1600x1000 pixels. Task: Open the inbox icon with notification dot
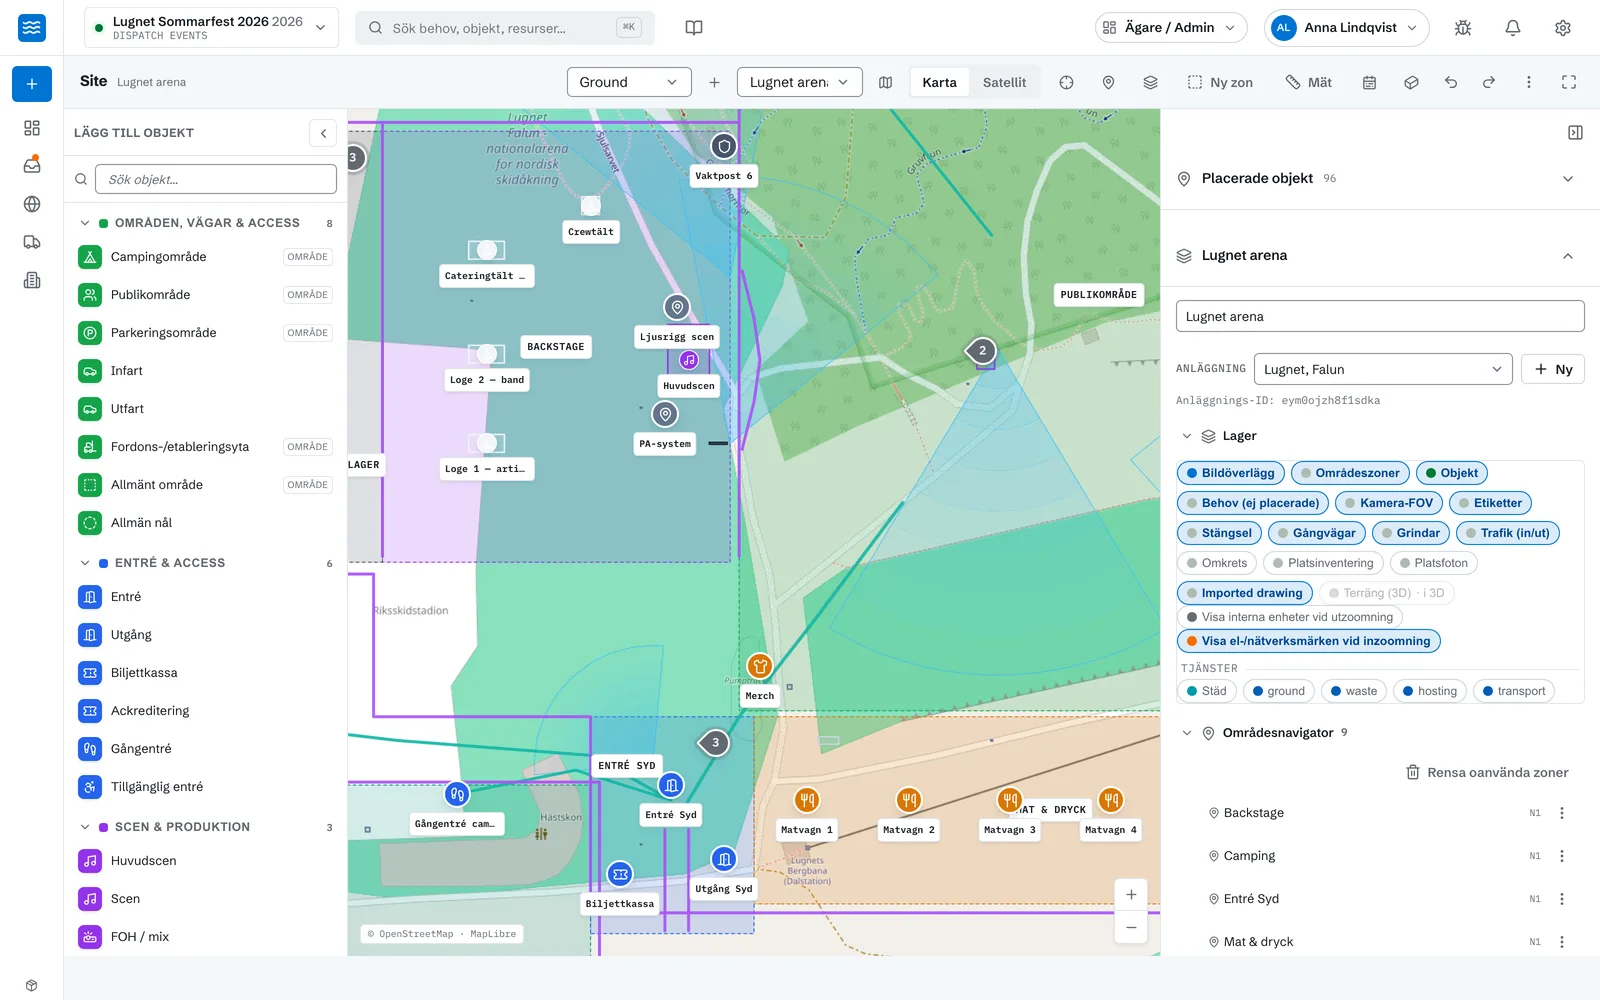32,165
